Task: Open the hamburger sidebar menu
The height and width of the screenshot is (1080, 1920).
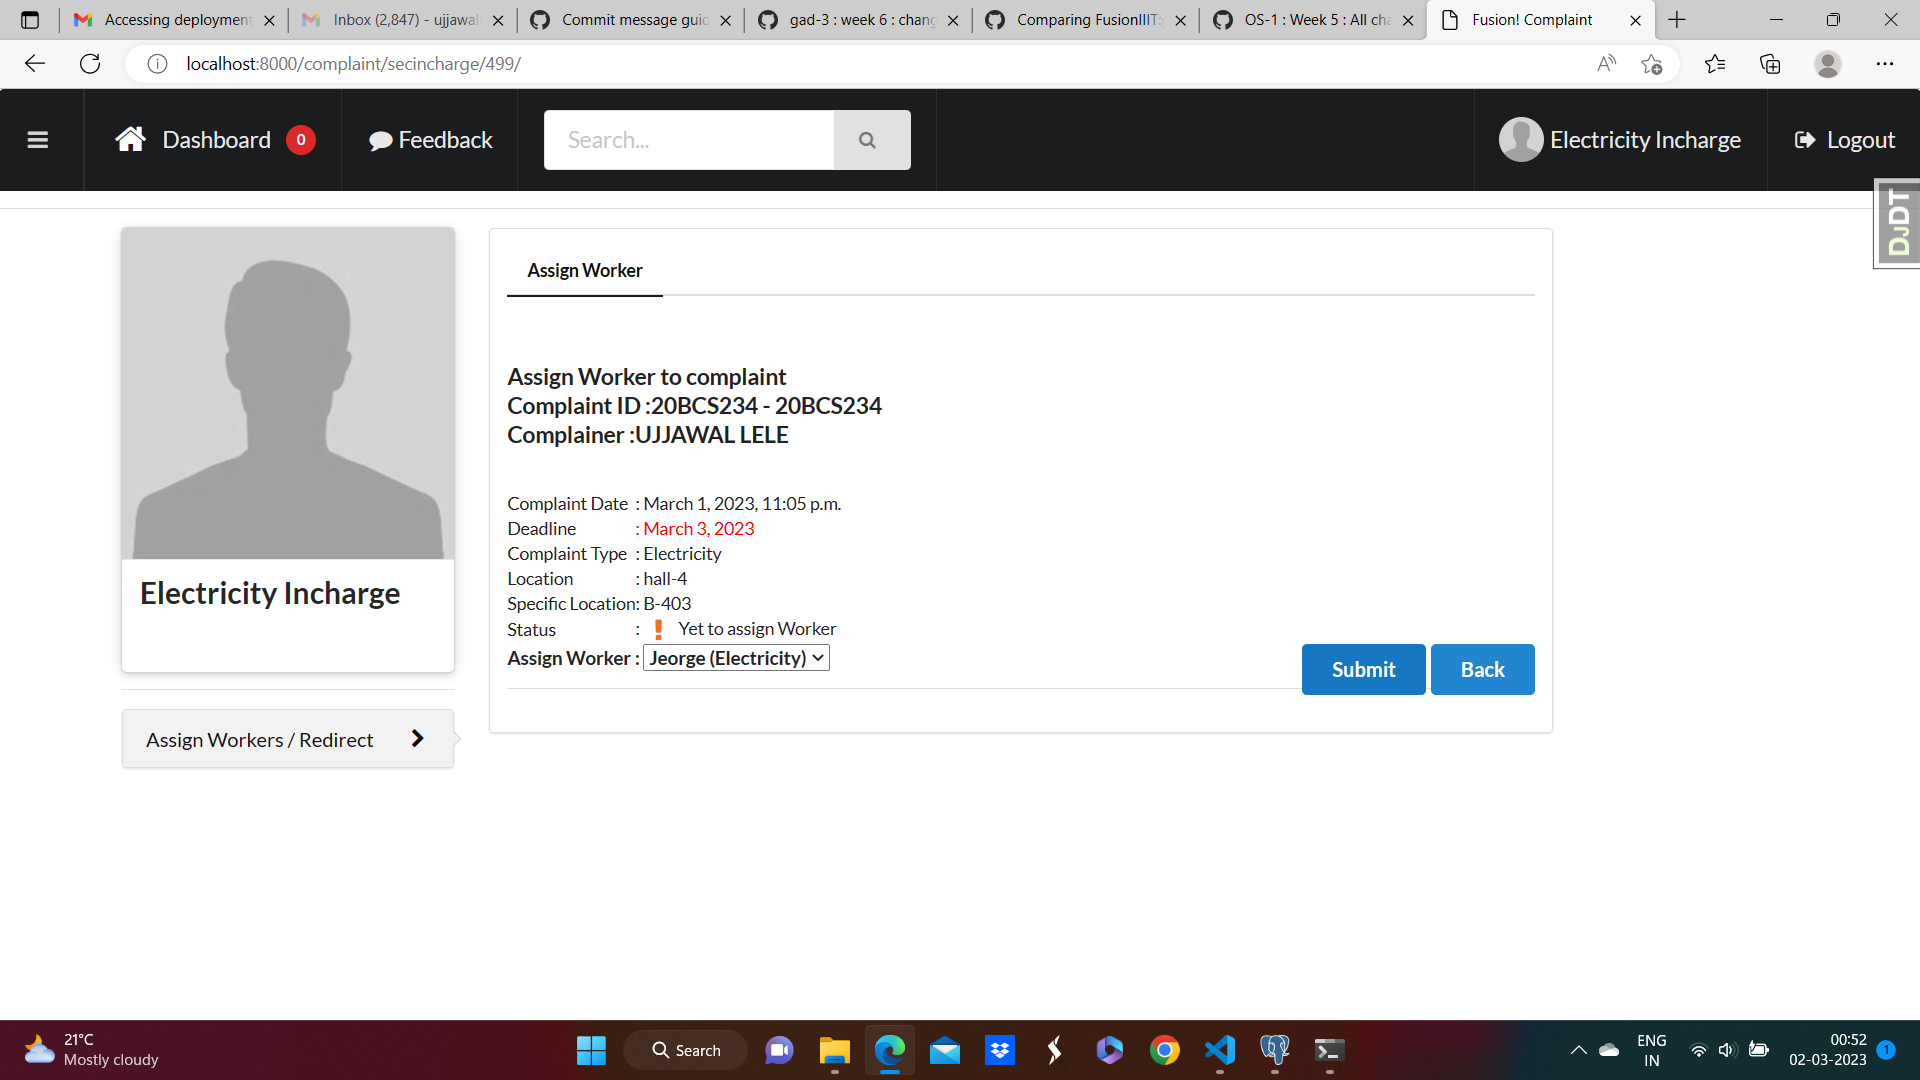Action: (x=38, y=140)
